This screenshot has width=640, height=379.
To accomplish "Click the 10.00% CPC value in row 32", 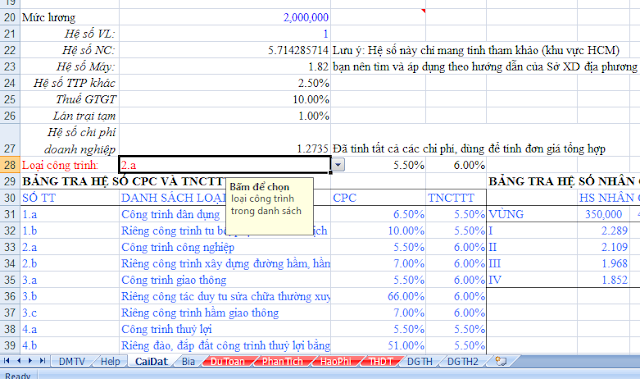I will pos(406,231).
